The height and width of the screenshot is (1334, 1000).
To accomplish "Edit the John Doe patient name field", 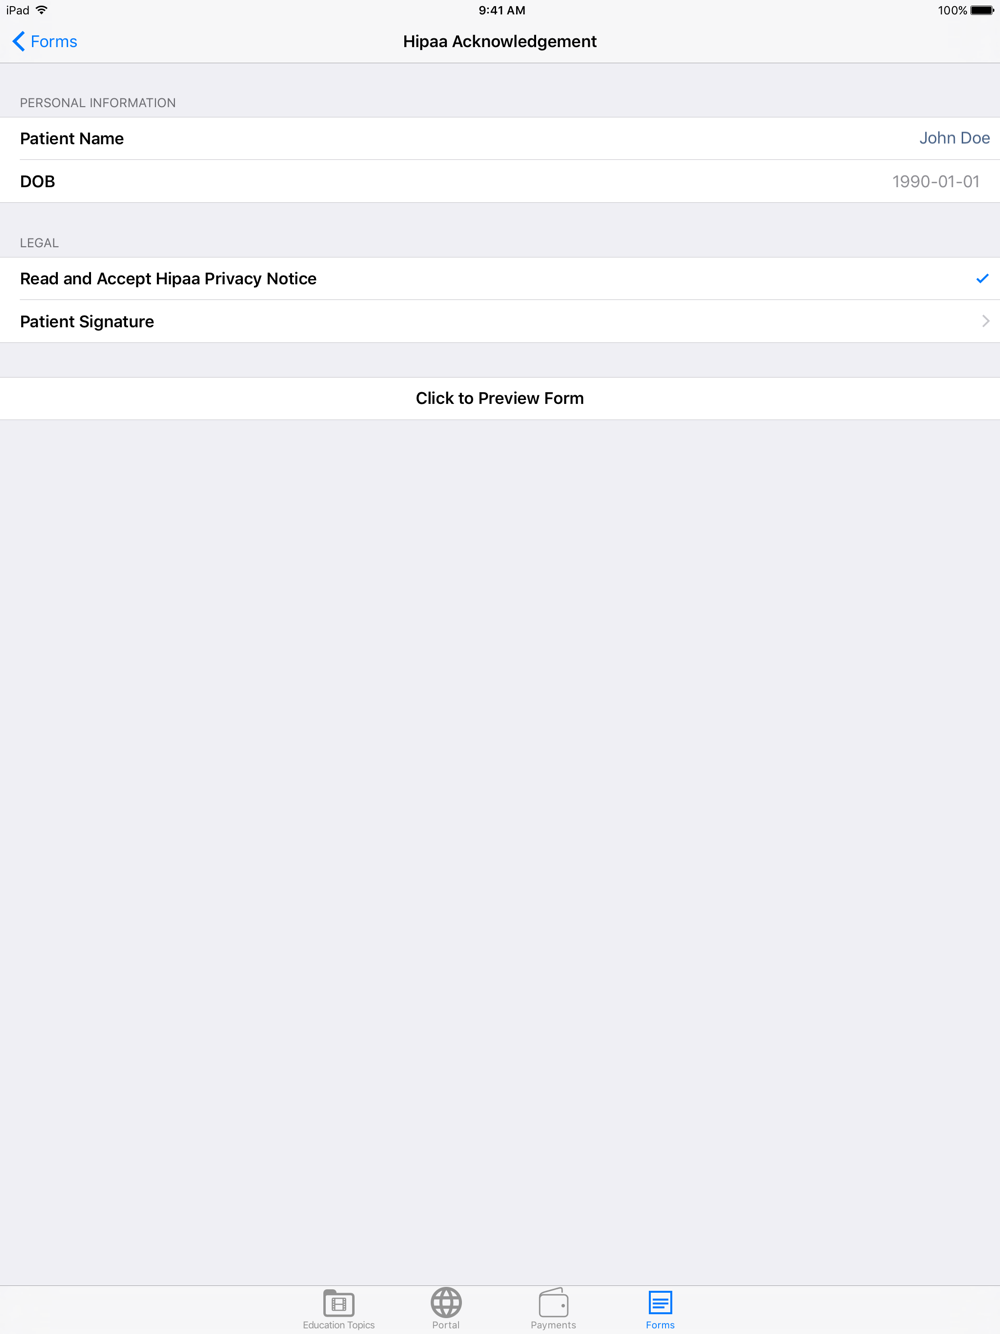I will tap(954, 138).
